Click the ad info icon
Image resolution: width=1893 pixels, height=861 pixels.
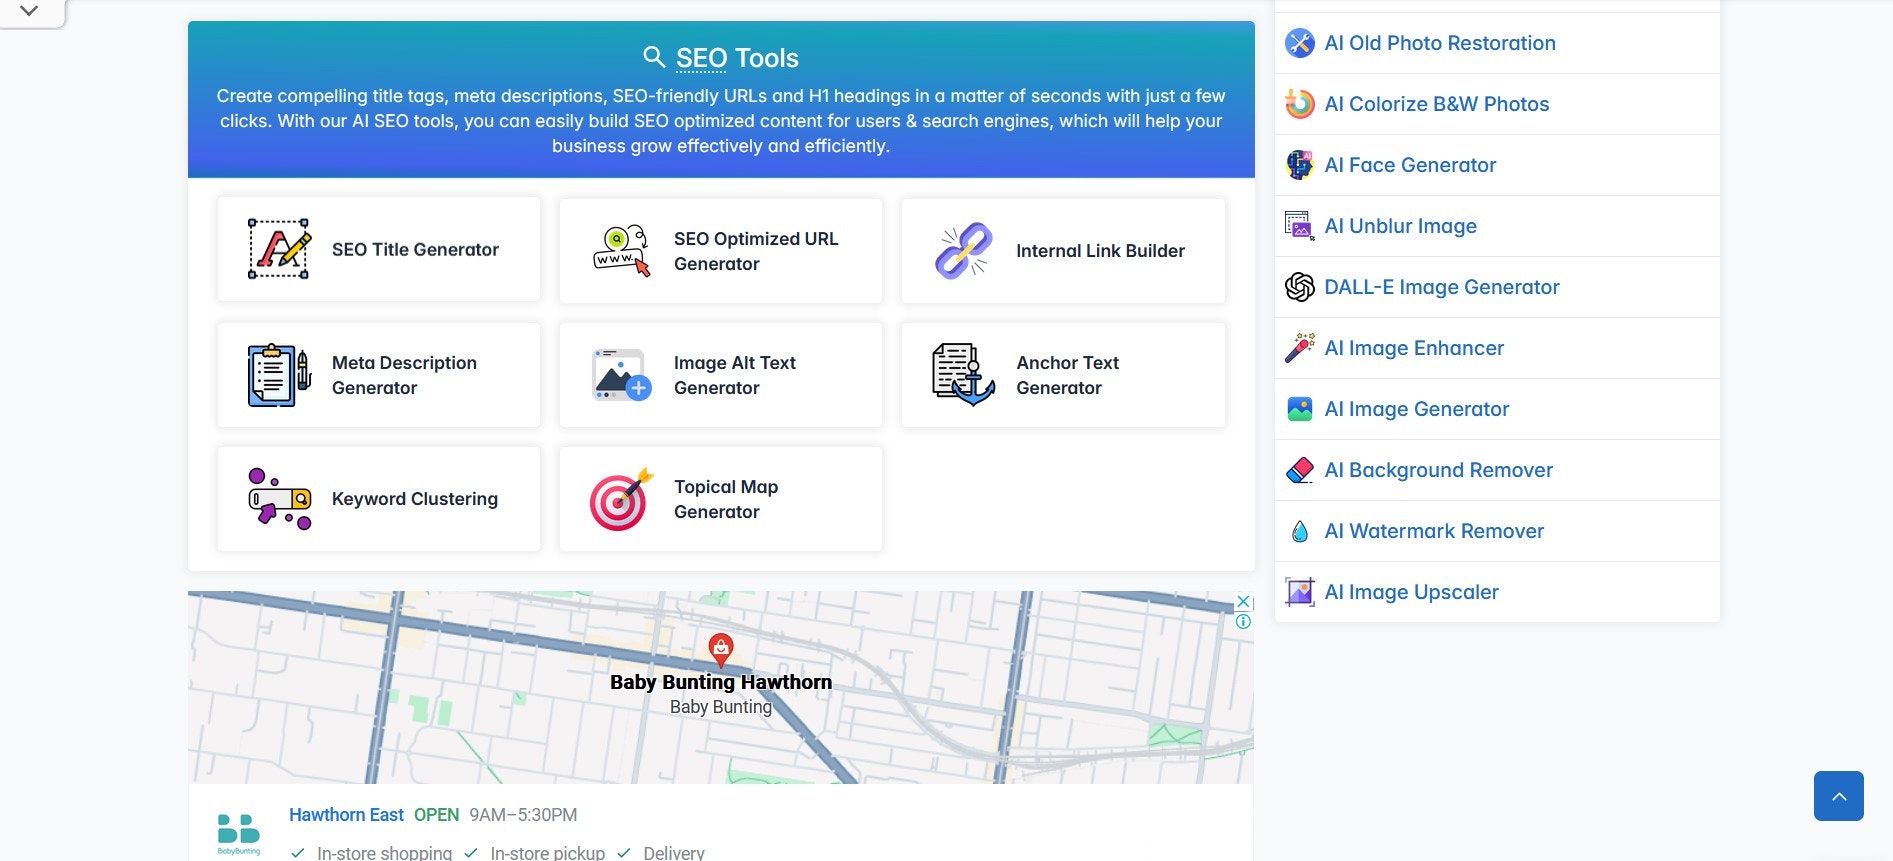pyautogui.click(x=1243, y=621)
